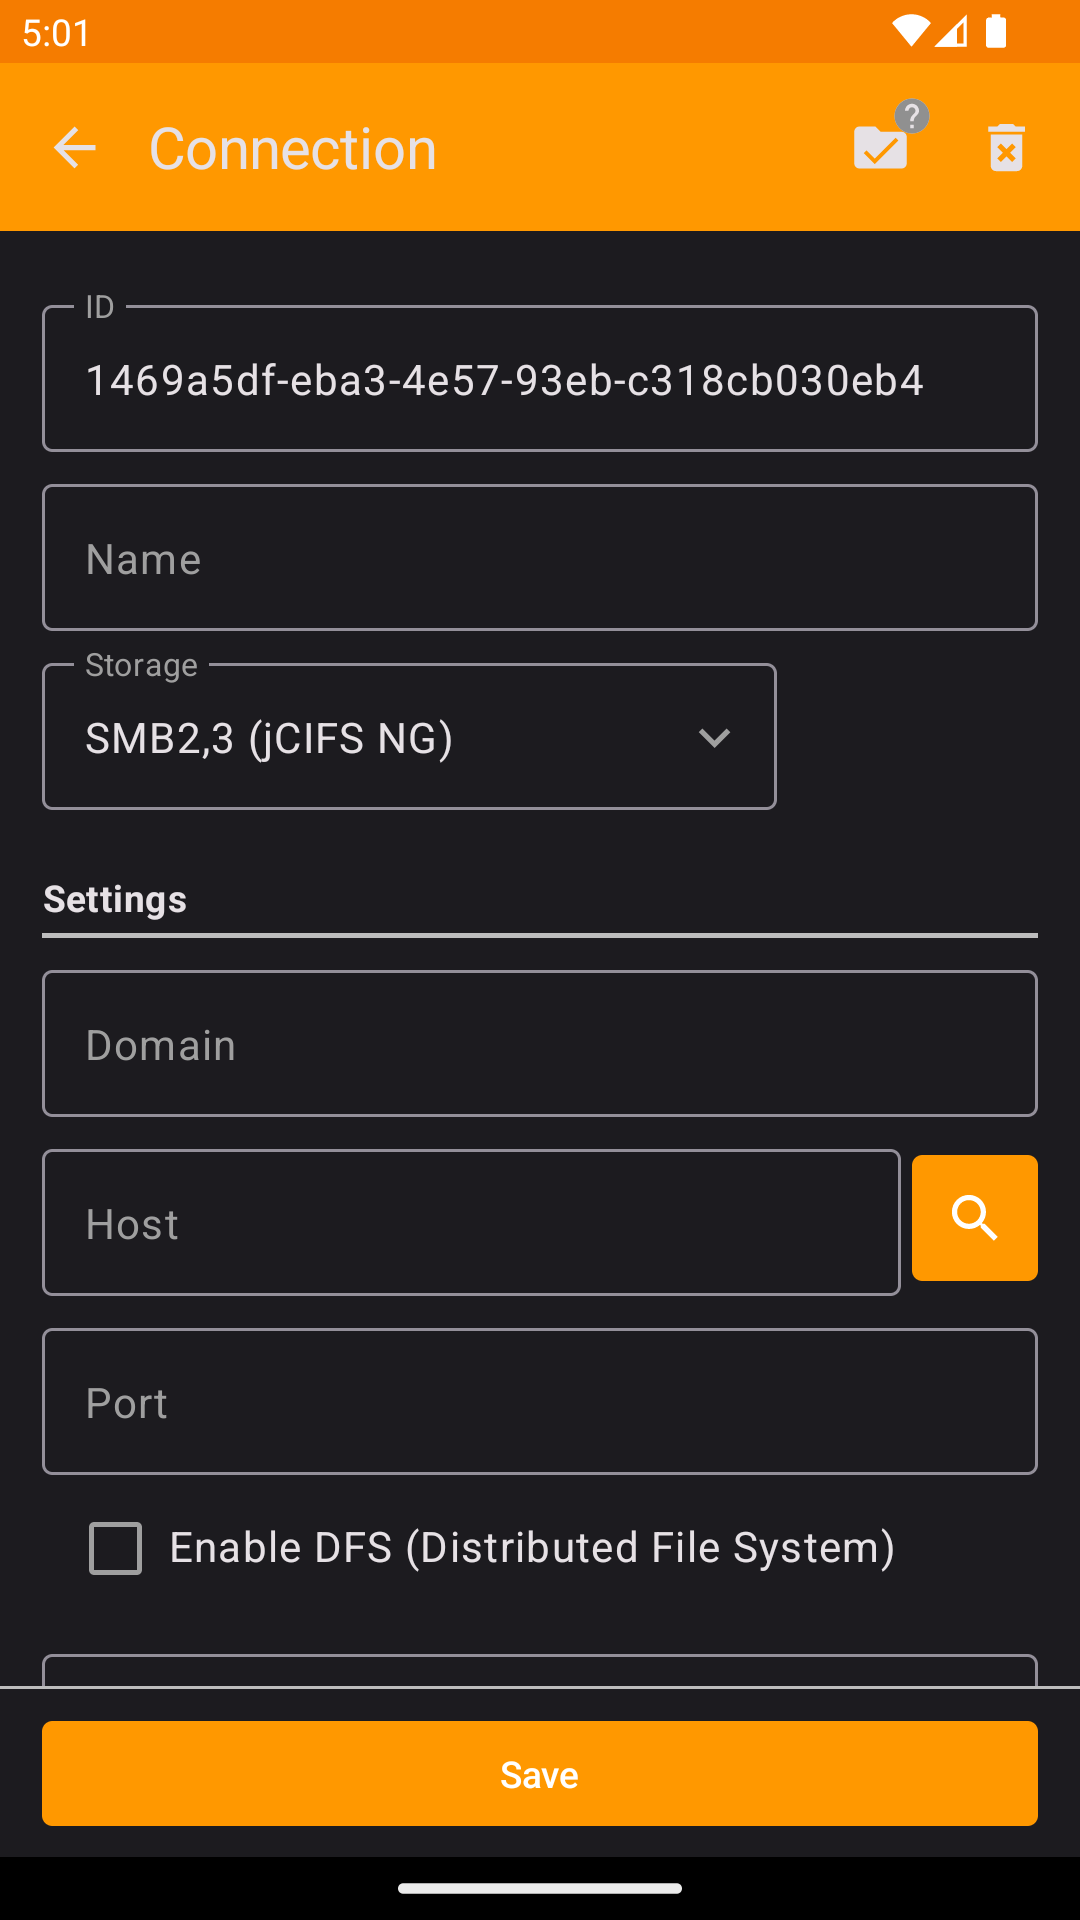The image size is (1080, 1920).
Task: Tap the cellular signal icon
Action: pos(952,32)
